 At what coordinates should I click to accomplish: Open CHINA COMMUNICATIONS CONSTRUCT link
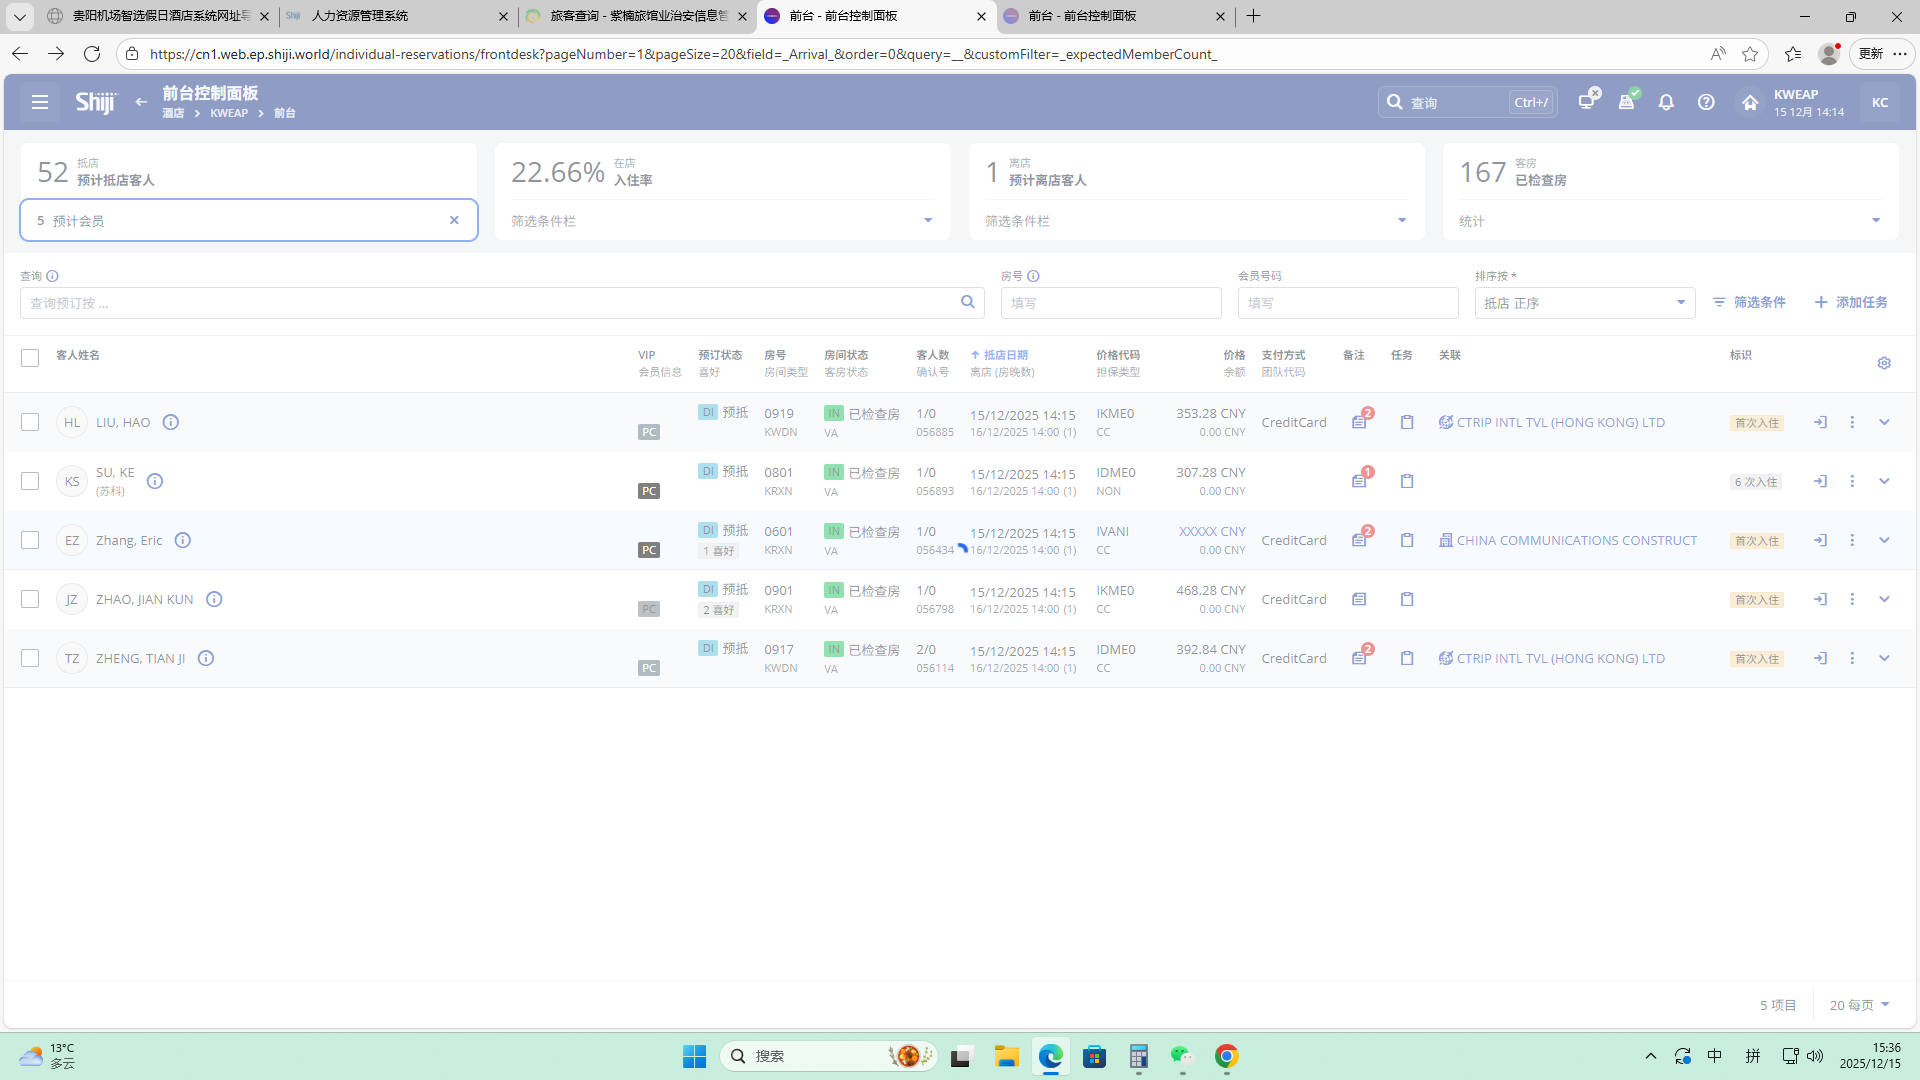(x=1575, y=540)
